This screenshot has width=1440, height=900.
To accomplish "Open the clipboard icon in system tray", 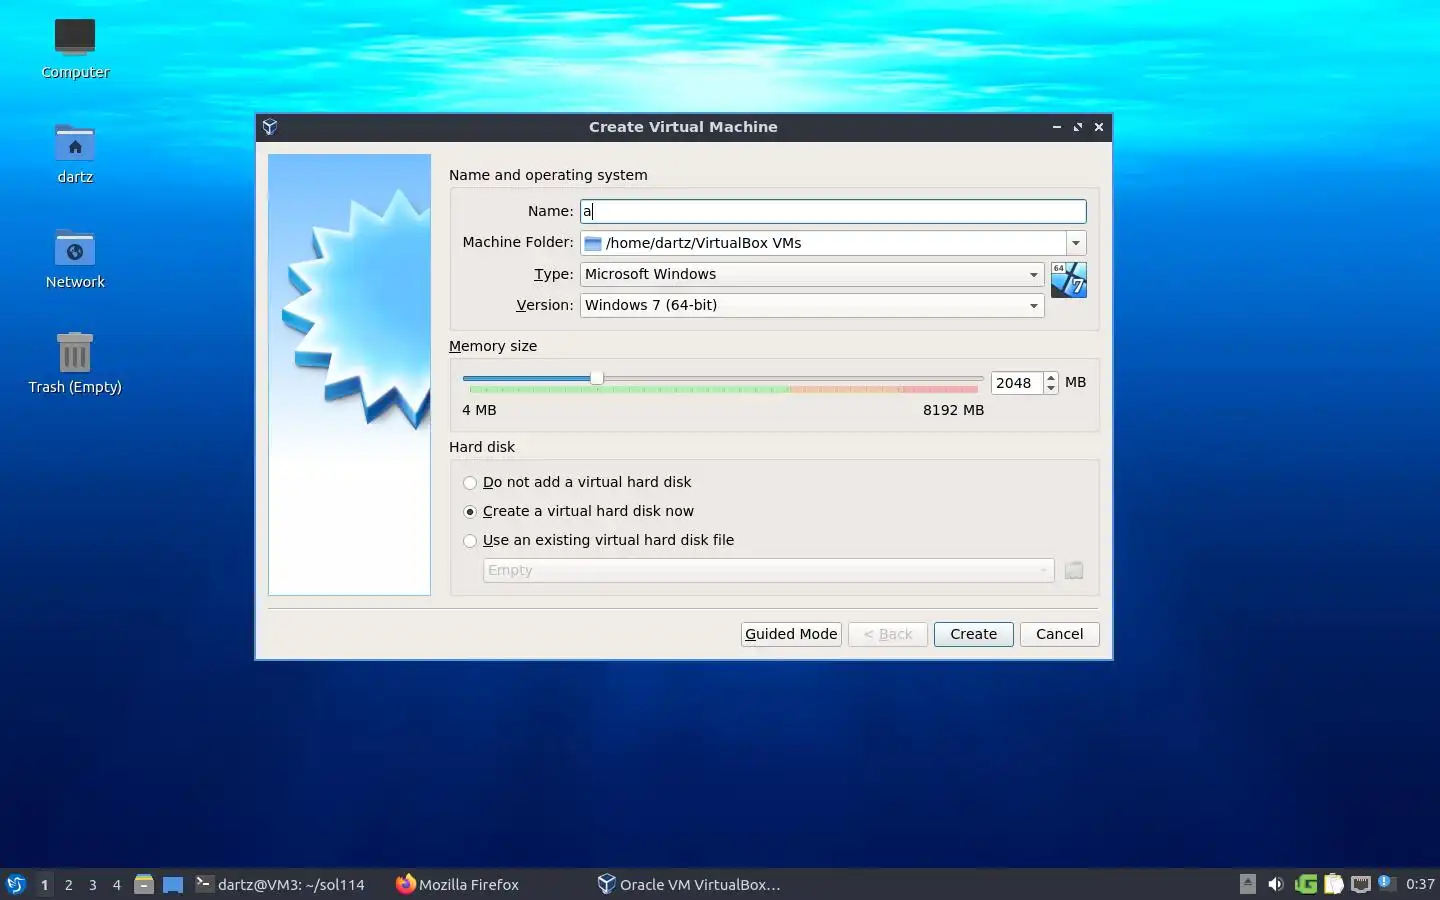I will coord(1334,884).
